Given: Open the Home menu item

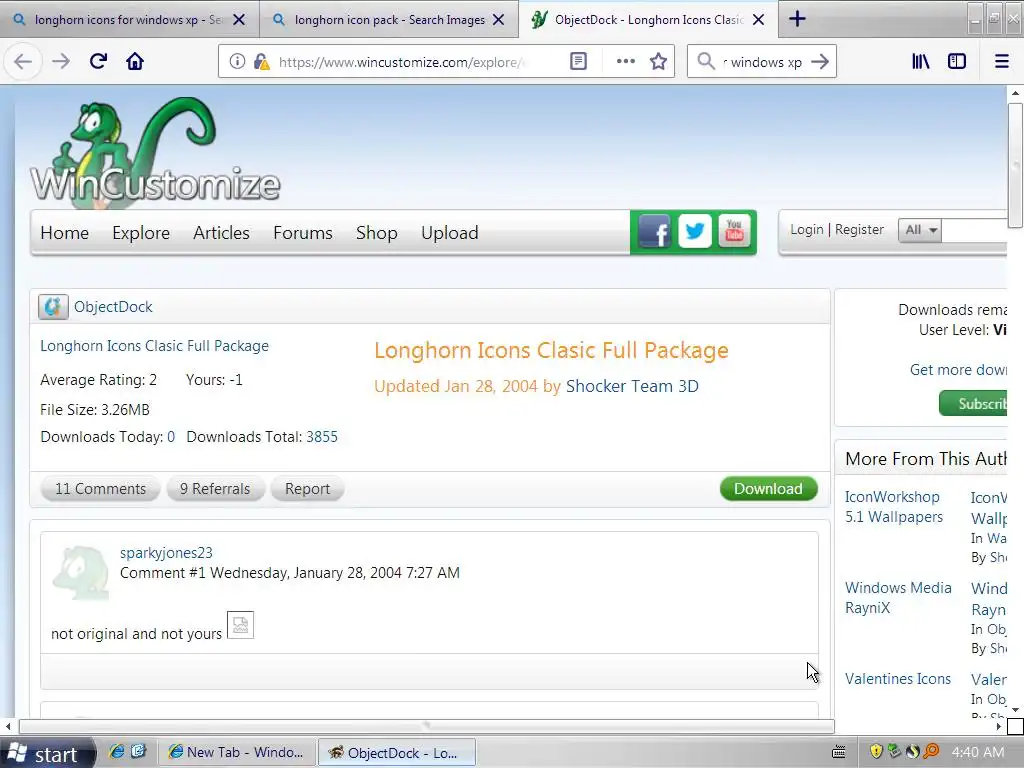Looking at the screenshot, I should pos(64,232).
